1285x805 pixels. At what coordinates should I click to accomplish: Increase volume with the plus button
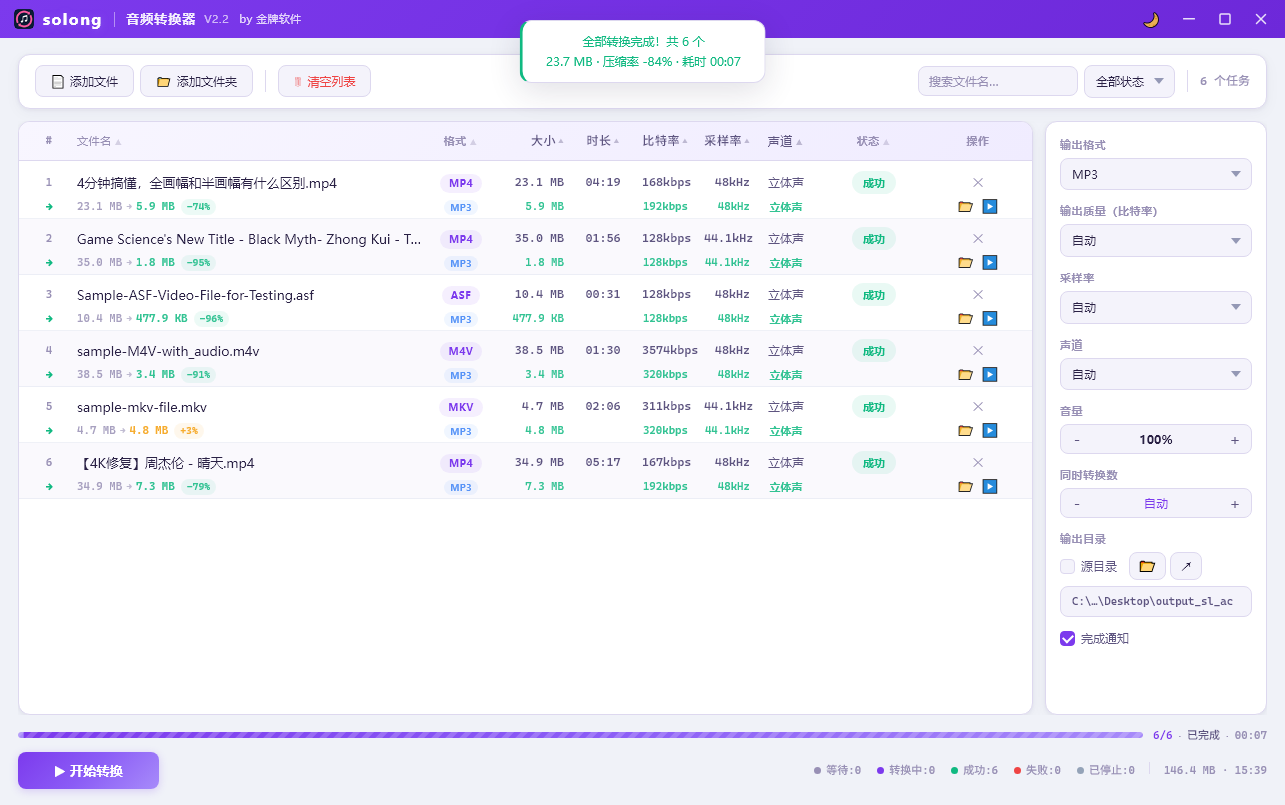click(x=1234, y=440)
